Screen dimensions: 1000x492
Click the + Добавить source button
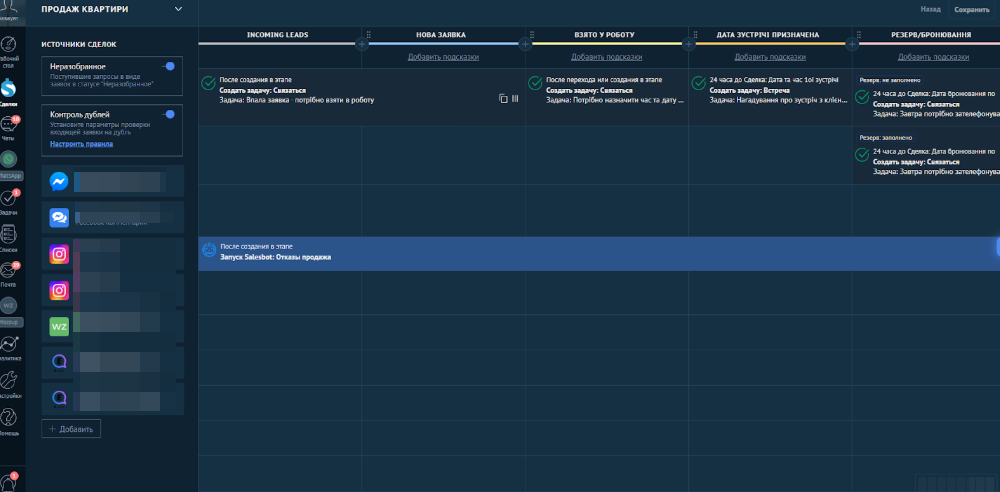click(x=71, y=429)
